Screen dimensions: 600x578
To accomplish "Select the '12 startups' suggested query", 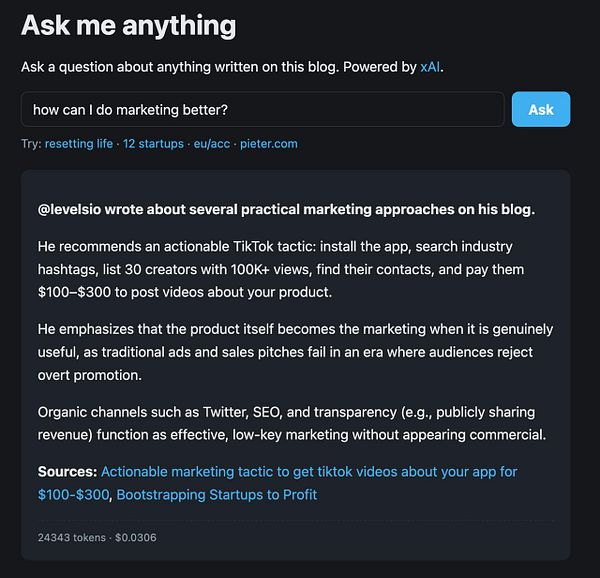I will [153, 144].
